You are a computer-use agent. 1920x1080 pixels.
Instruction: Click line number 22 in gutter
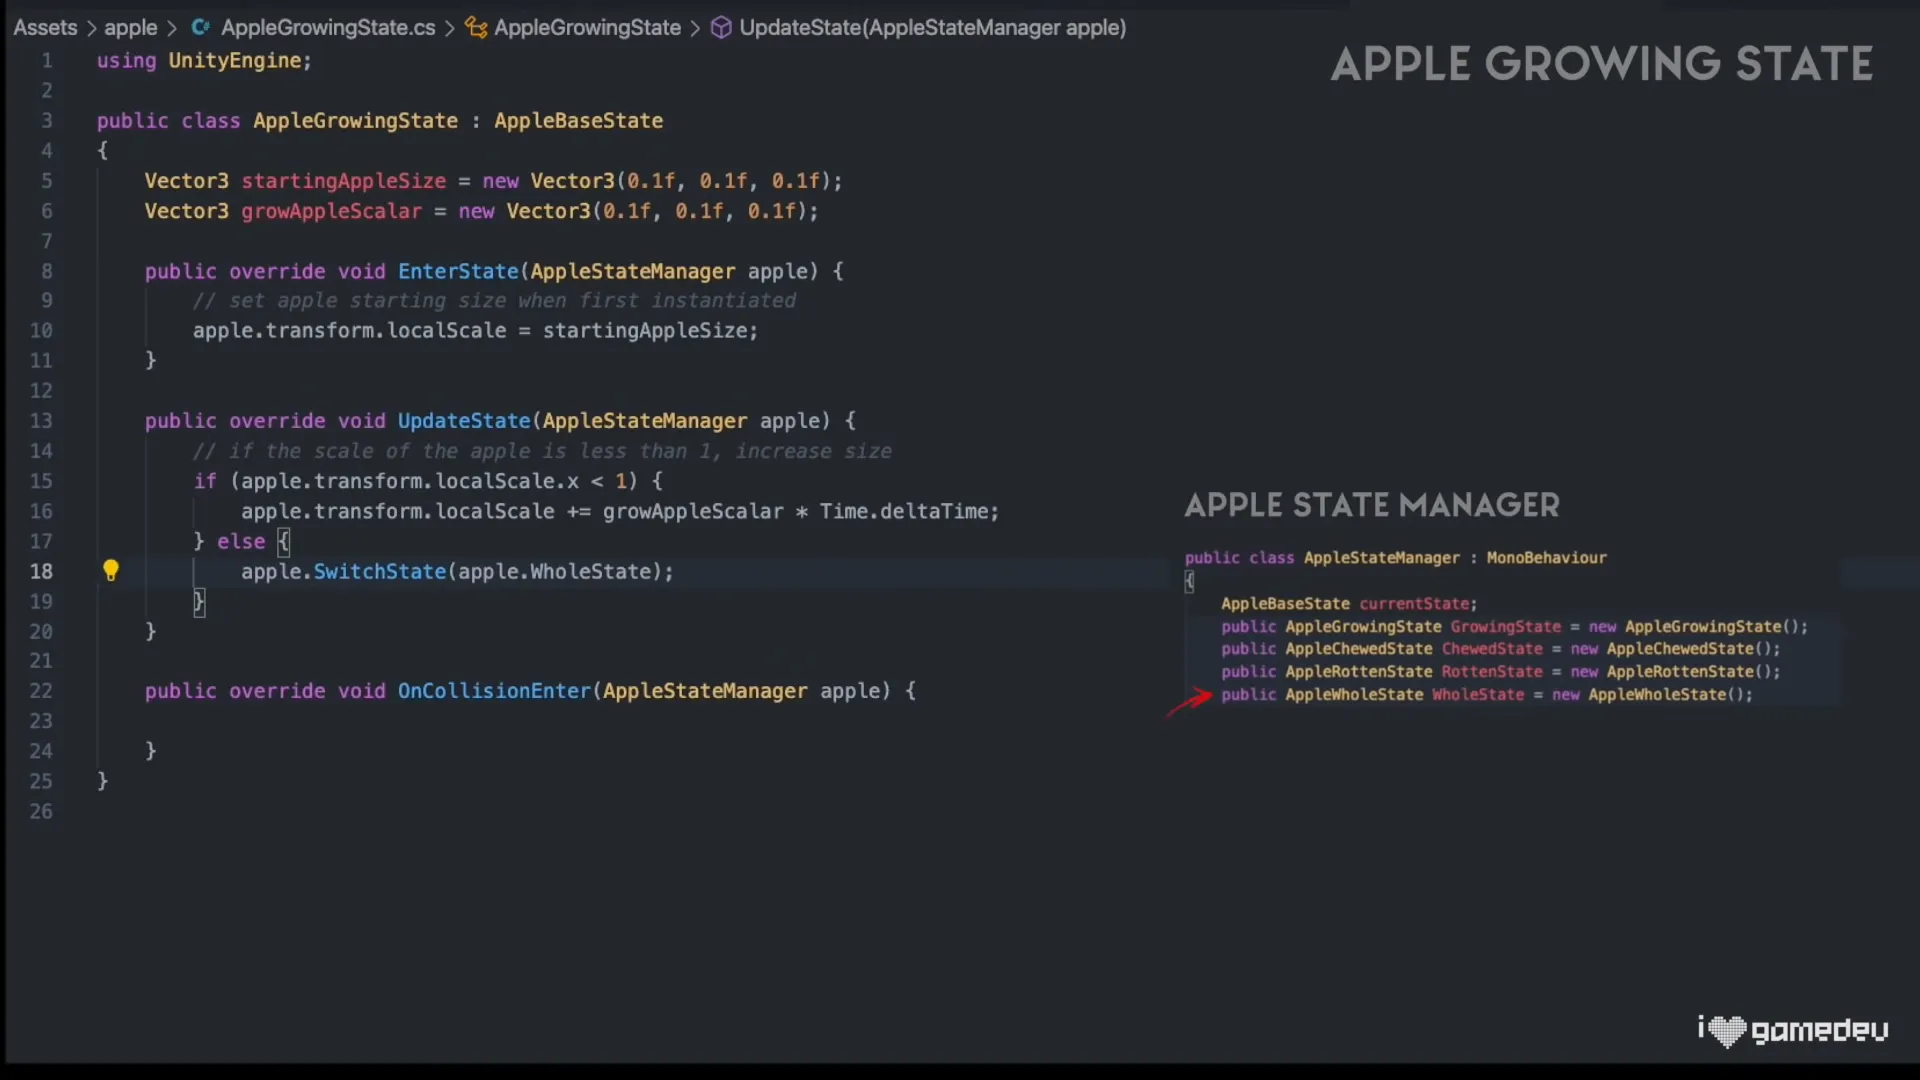pos(41,691)
